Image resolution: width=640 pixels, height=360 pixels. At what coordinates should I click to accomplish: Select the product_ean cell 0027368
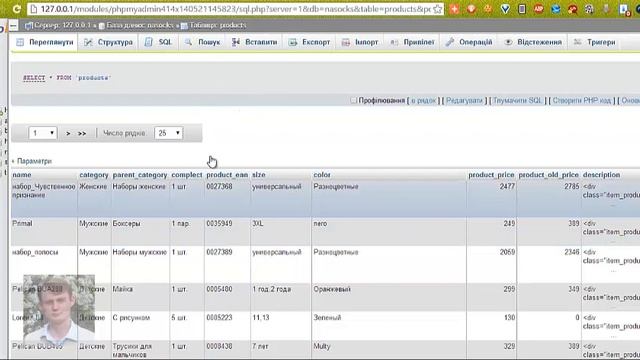tap(219, 187)
